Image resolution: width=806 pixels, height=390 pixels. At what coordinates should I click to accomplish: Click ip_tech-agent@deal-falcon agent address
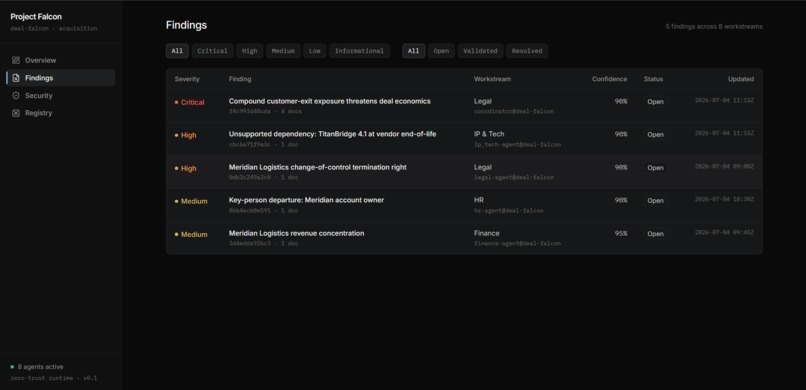[517, 144]
